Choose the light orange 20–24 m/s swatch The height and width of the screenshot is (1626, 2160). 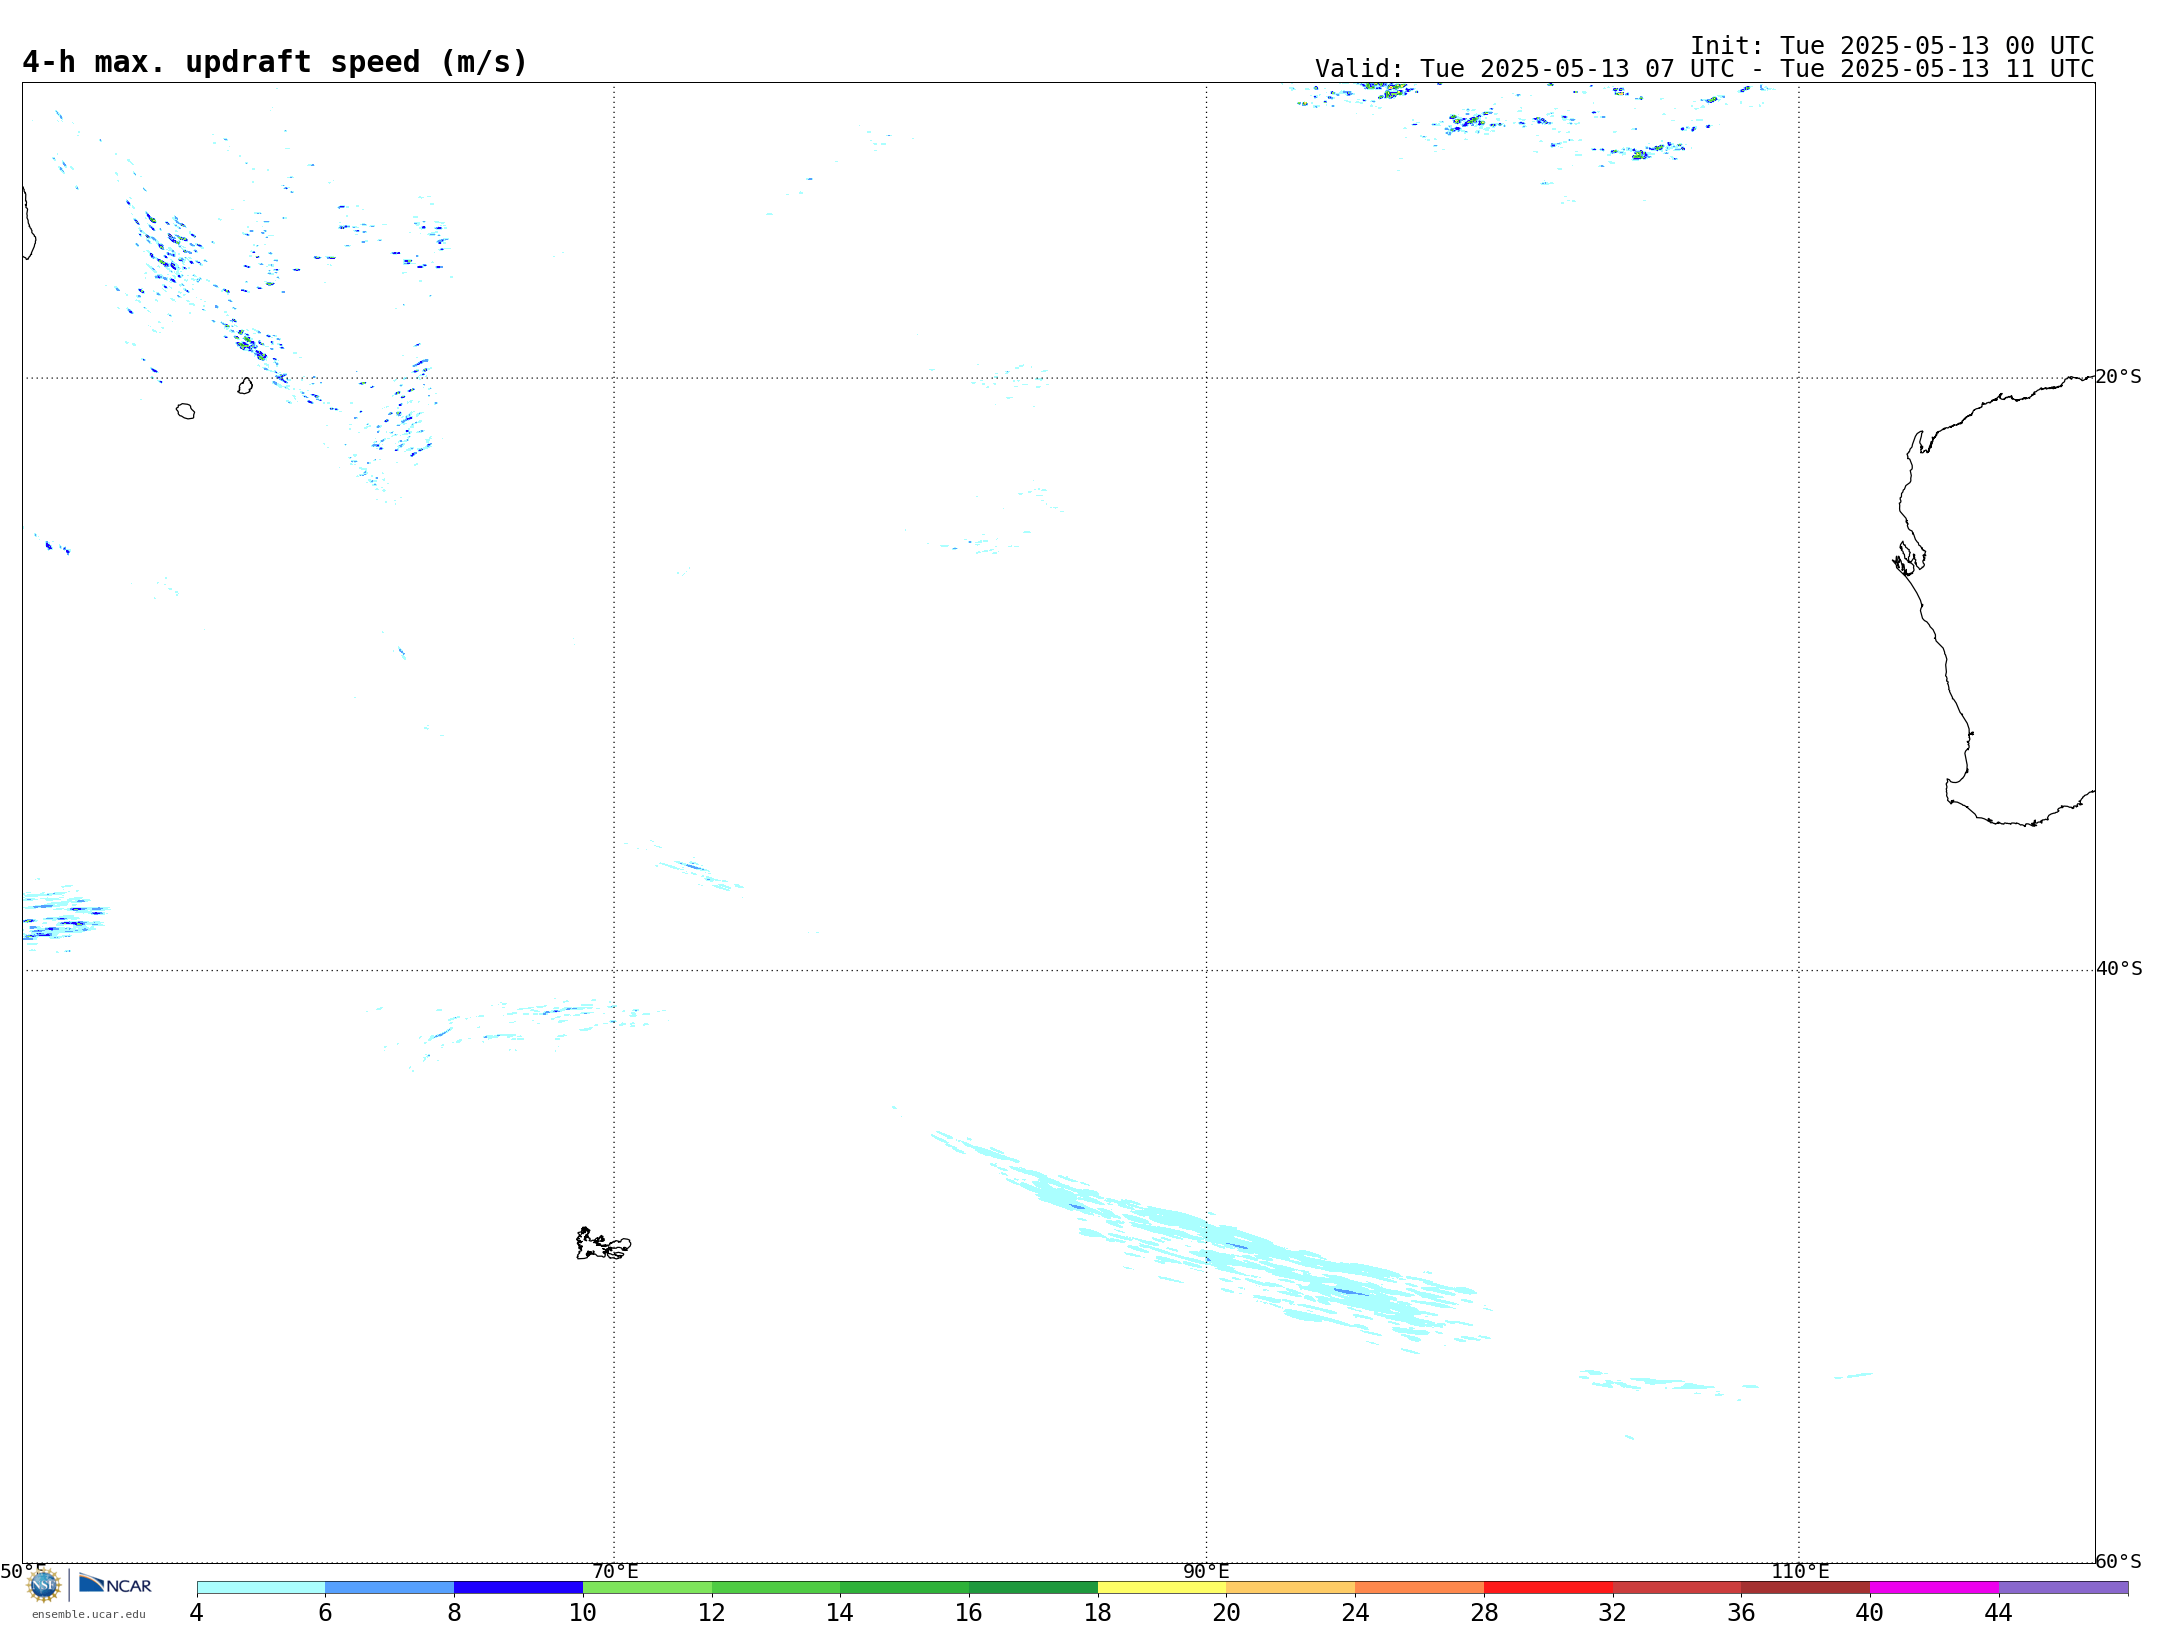(1291, 1588)
